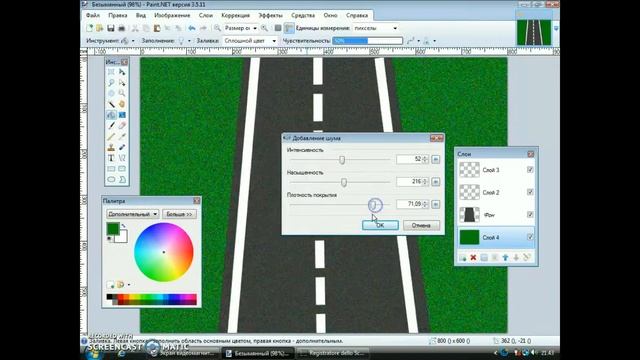This screenshot has height=360, width=640.
Task: Click the Save icon in toolbar
Action: point(111,28)
